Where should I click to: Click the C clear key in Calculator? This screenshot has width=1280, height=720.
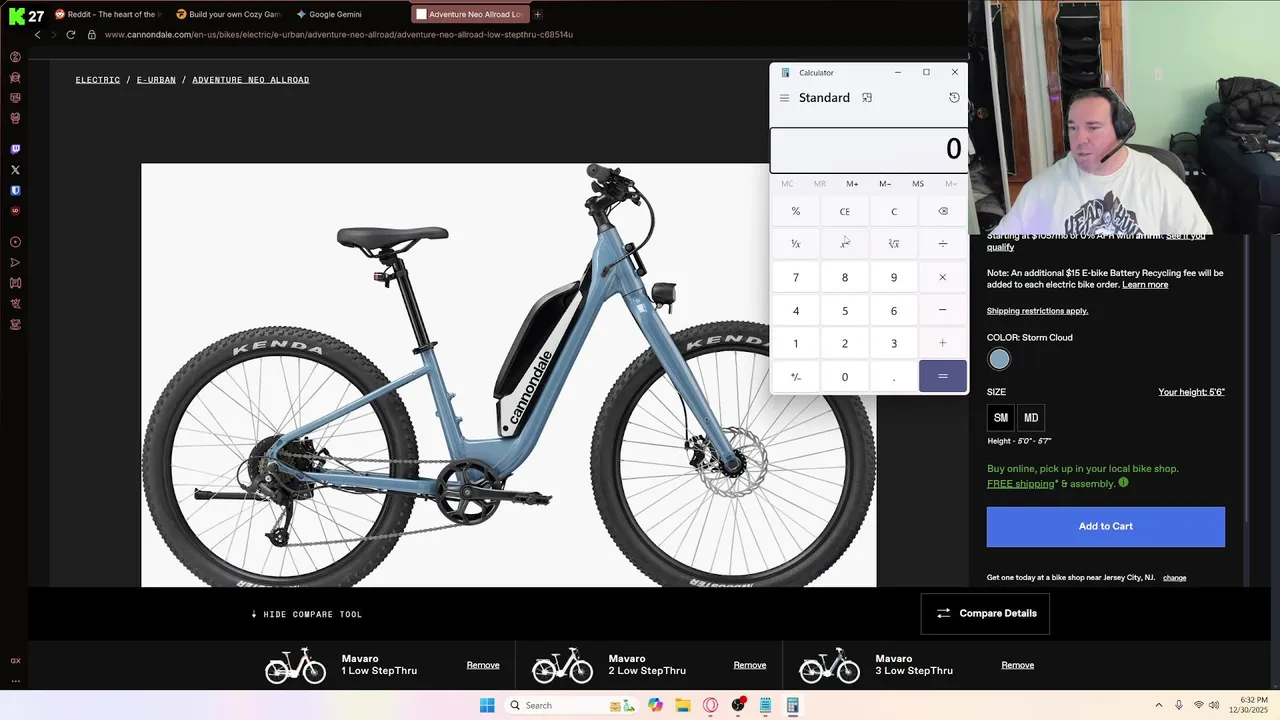point(894,211)
